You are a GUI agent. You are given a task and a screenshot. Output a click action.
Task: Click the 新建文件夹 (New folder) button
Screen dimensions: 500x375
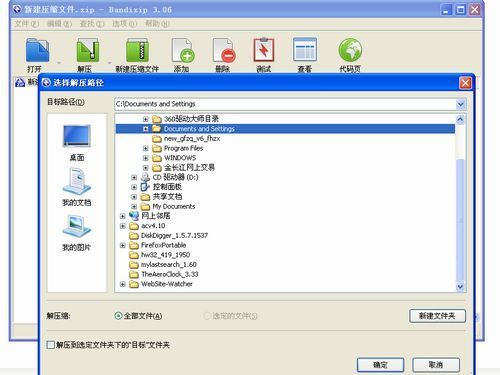(x=437, y=316)
